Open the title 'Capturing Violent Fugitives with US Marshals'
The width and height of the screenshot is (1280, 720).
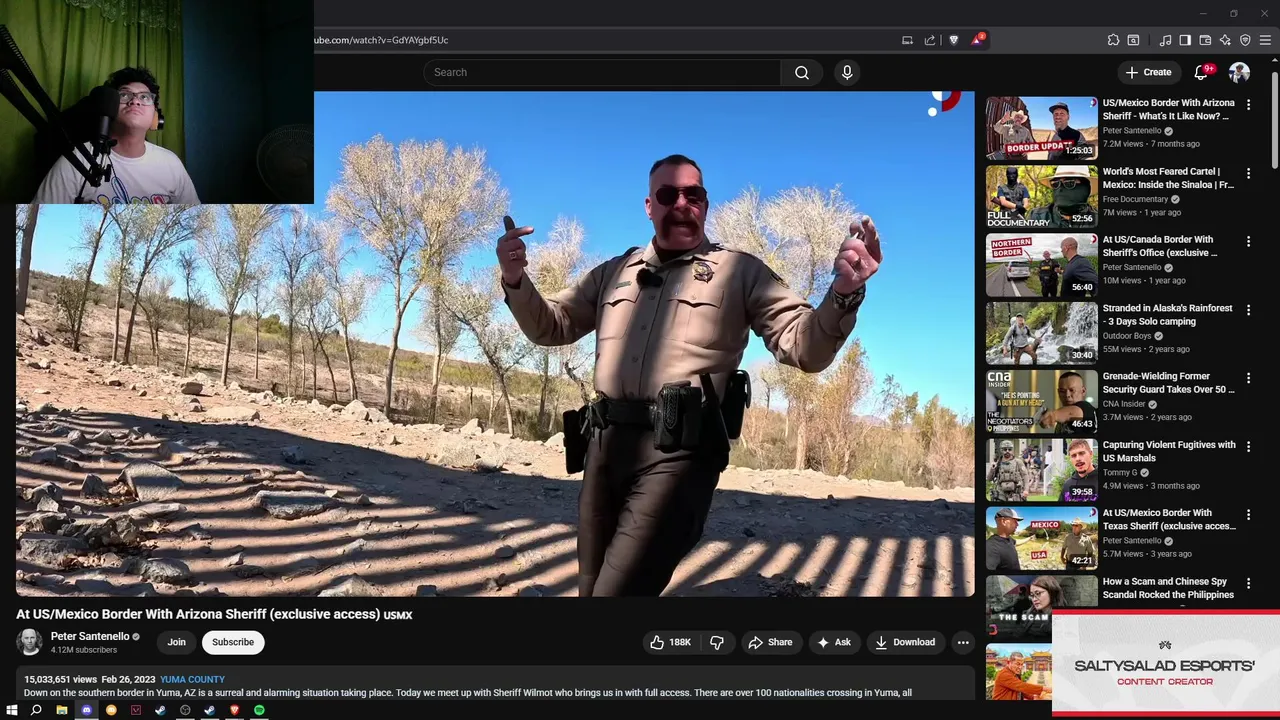tap(1169, 451)
